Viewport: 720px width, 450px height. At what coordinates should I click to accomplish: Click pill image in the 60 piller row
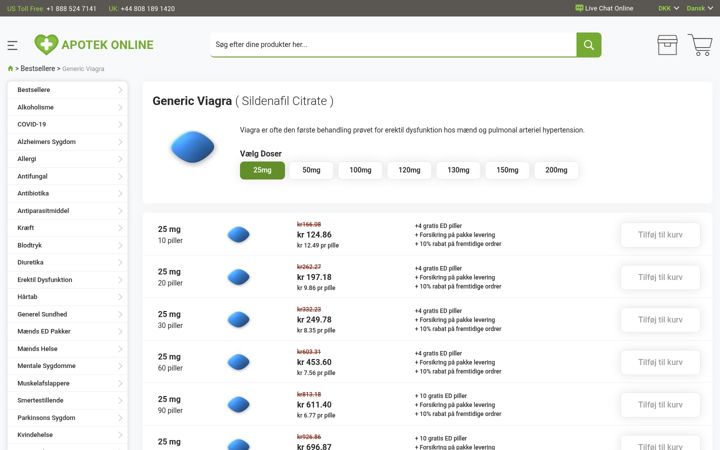click(238, 362)
